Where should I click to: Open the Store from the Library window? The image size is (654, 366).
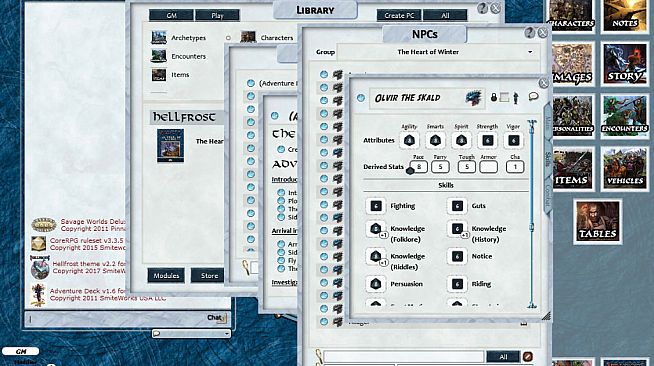pos(209,276)
